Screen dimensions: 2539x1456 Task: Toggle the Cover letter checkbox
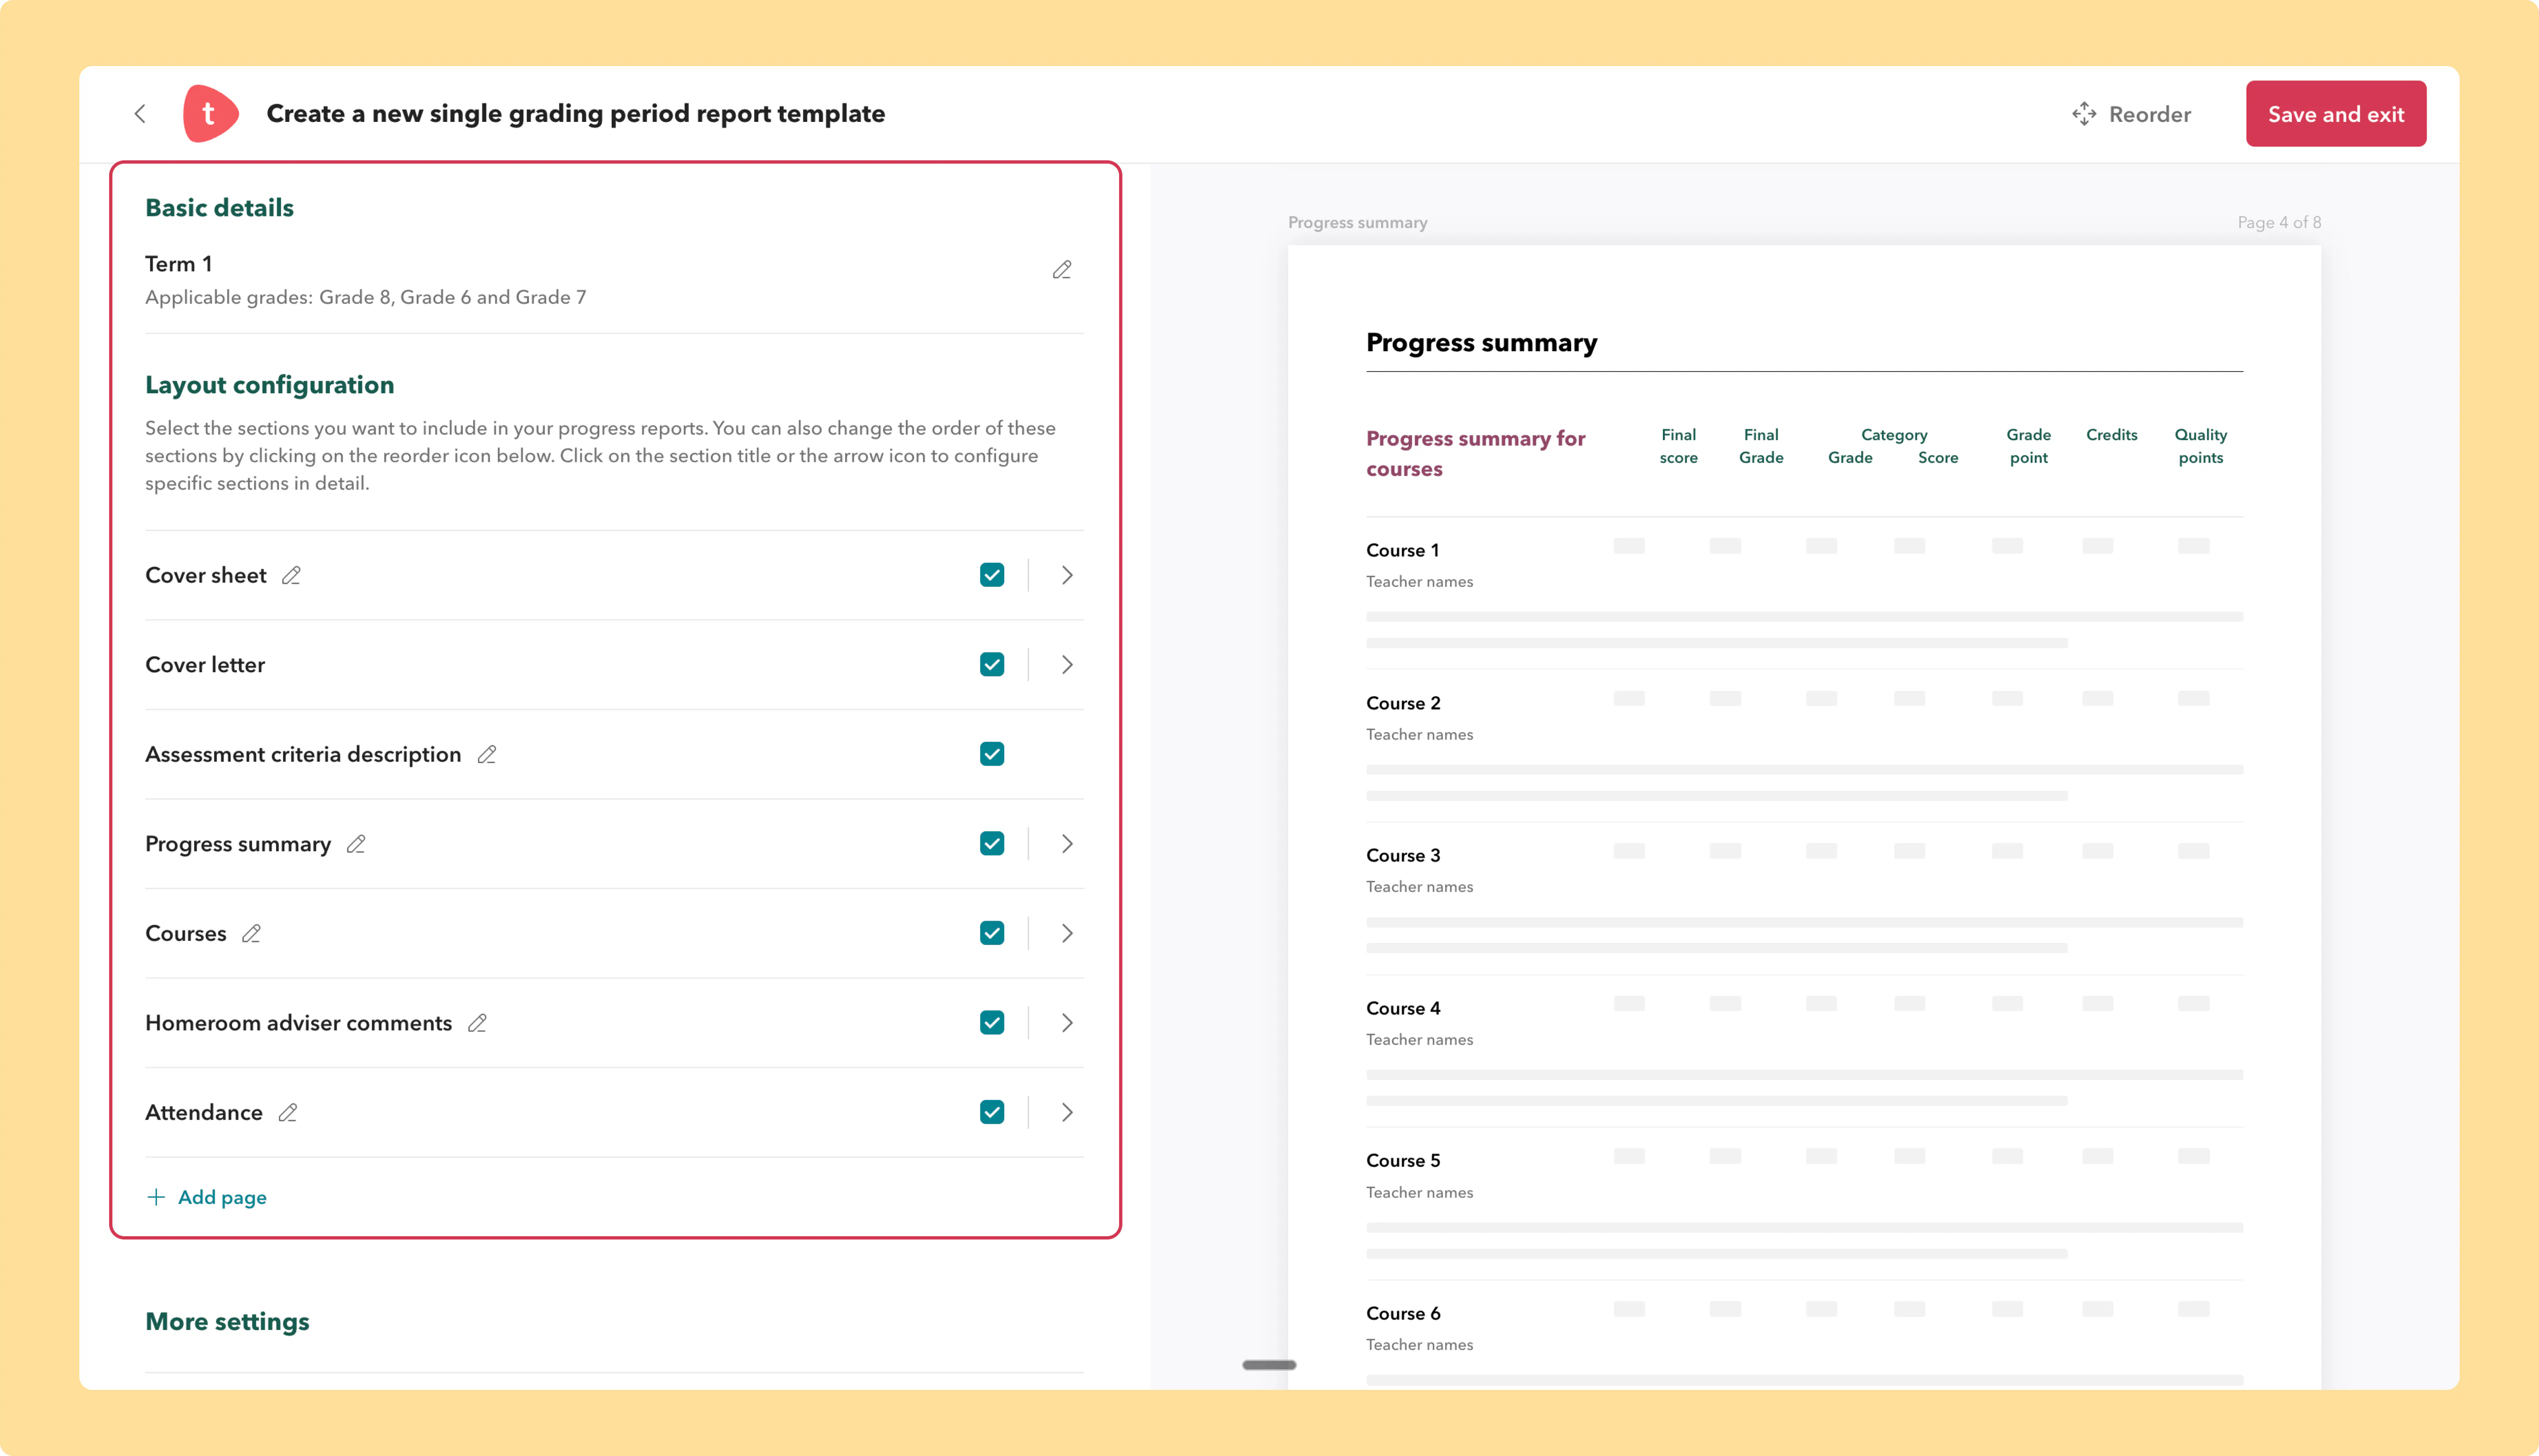coord(992,665)
